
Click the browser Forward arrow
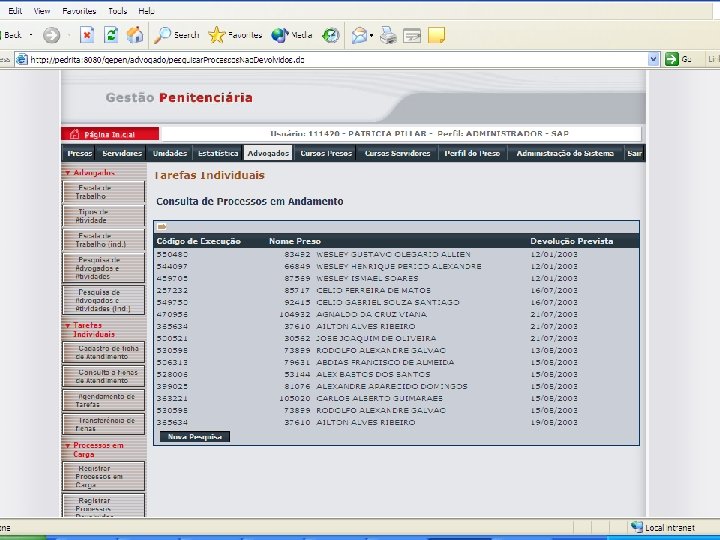click(51, 35)
